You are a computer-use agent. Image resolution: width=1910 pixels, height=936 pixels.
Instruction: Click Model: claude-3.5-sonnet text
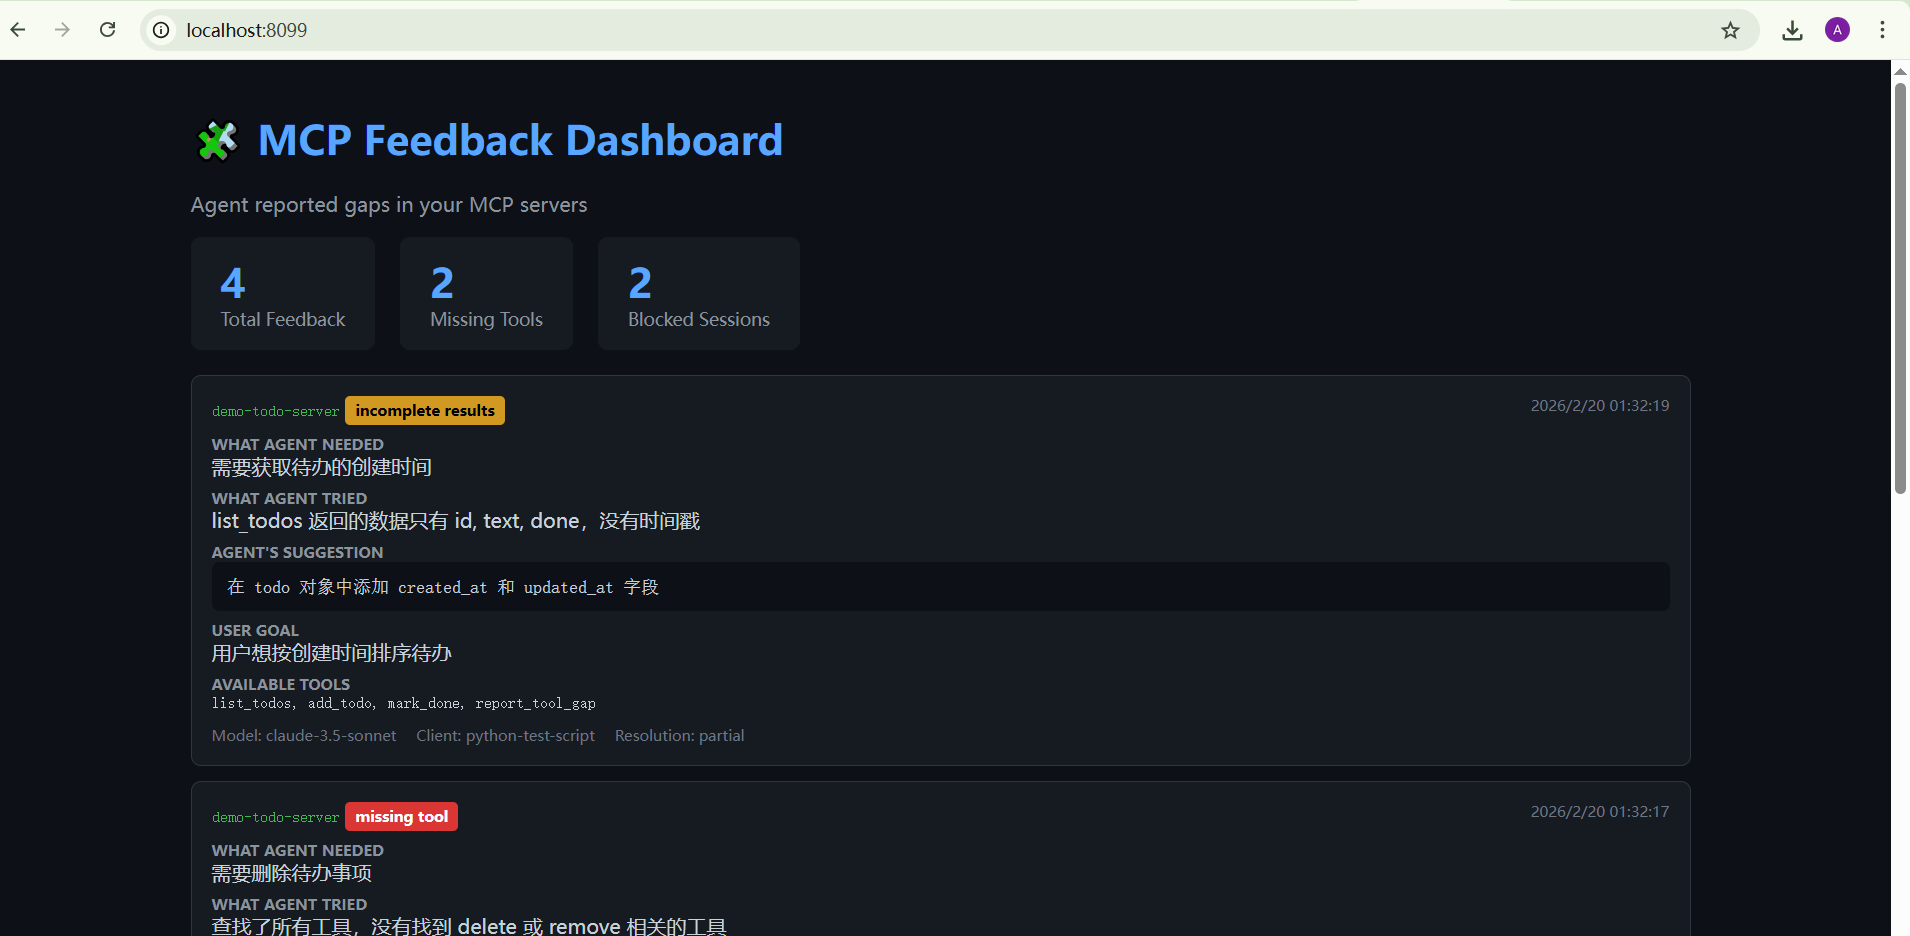[x=304, y=736]
